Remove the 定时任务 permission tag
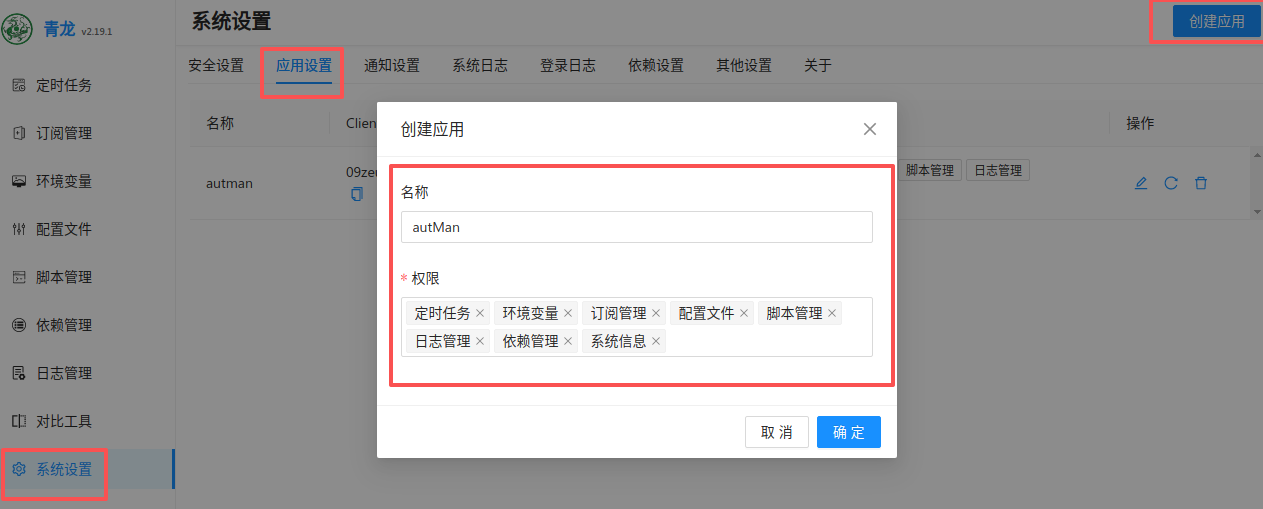Screen dimensions: 1263x509 [480, 314]
